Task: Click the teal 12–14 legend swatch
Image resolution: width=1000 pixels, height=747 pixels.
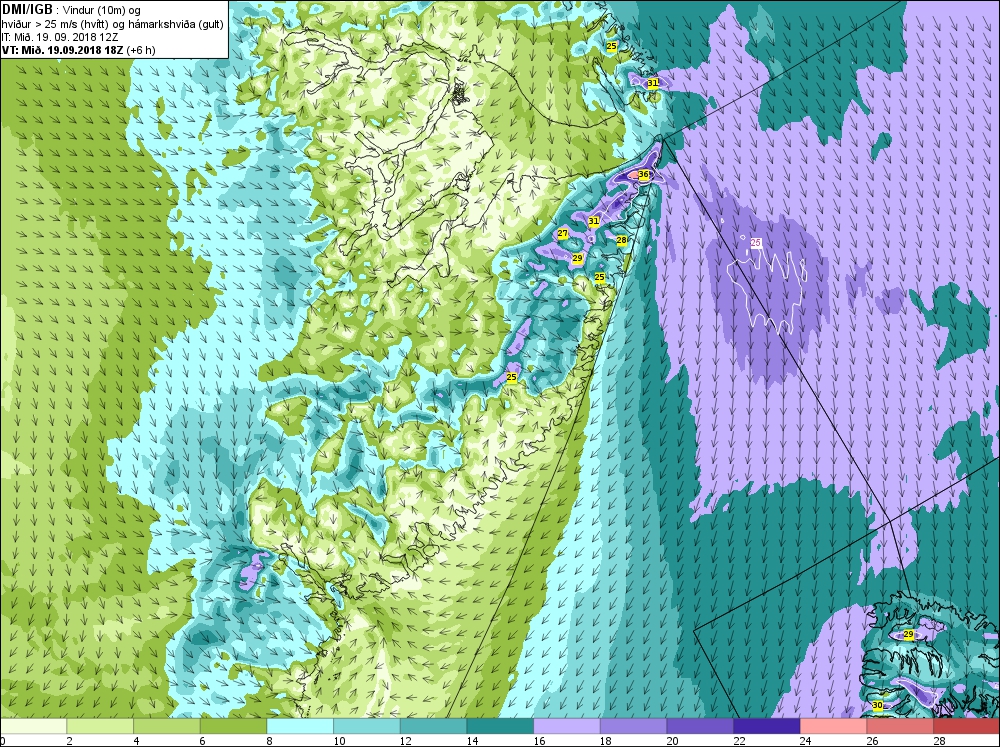Action: (433, 726)
